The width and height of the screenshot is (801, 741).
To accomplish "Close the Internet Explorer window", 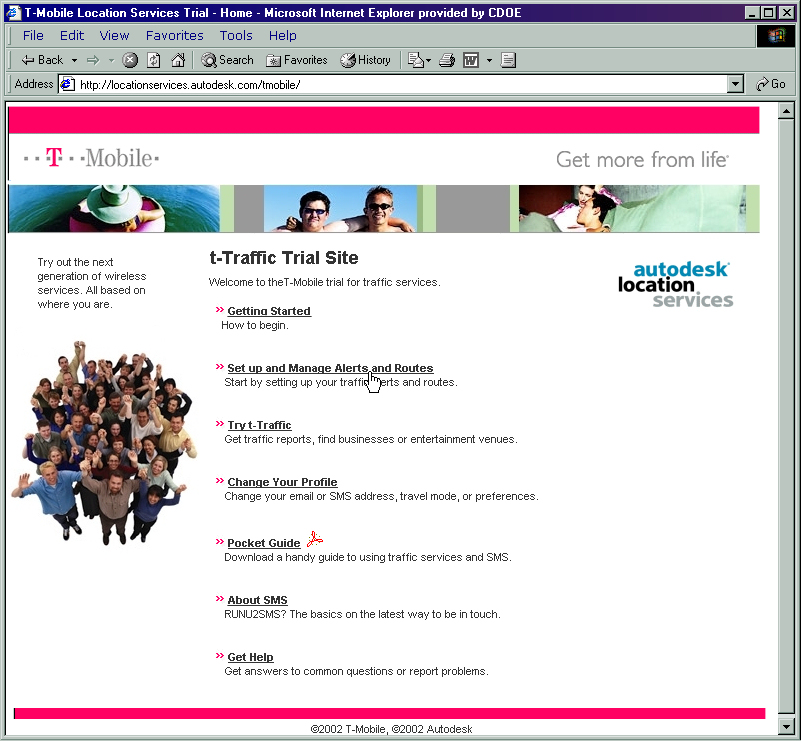I will click(787, 13).
